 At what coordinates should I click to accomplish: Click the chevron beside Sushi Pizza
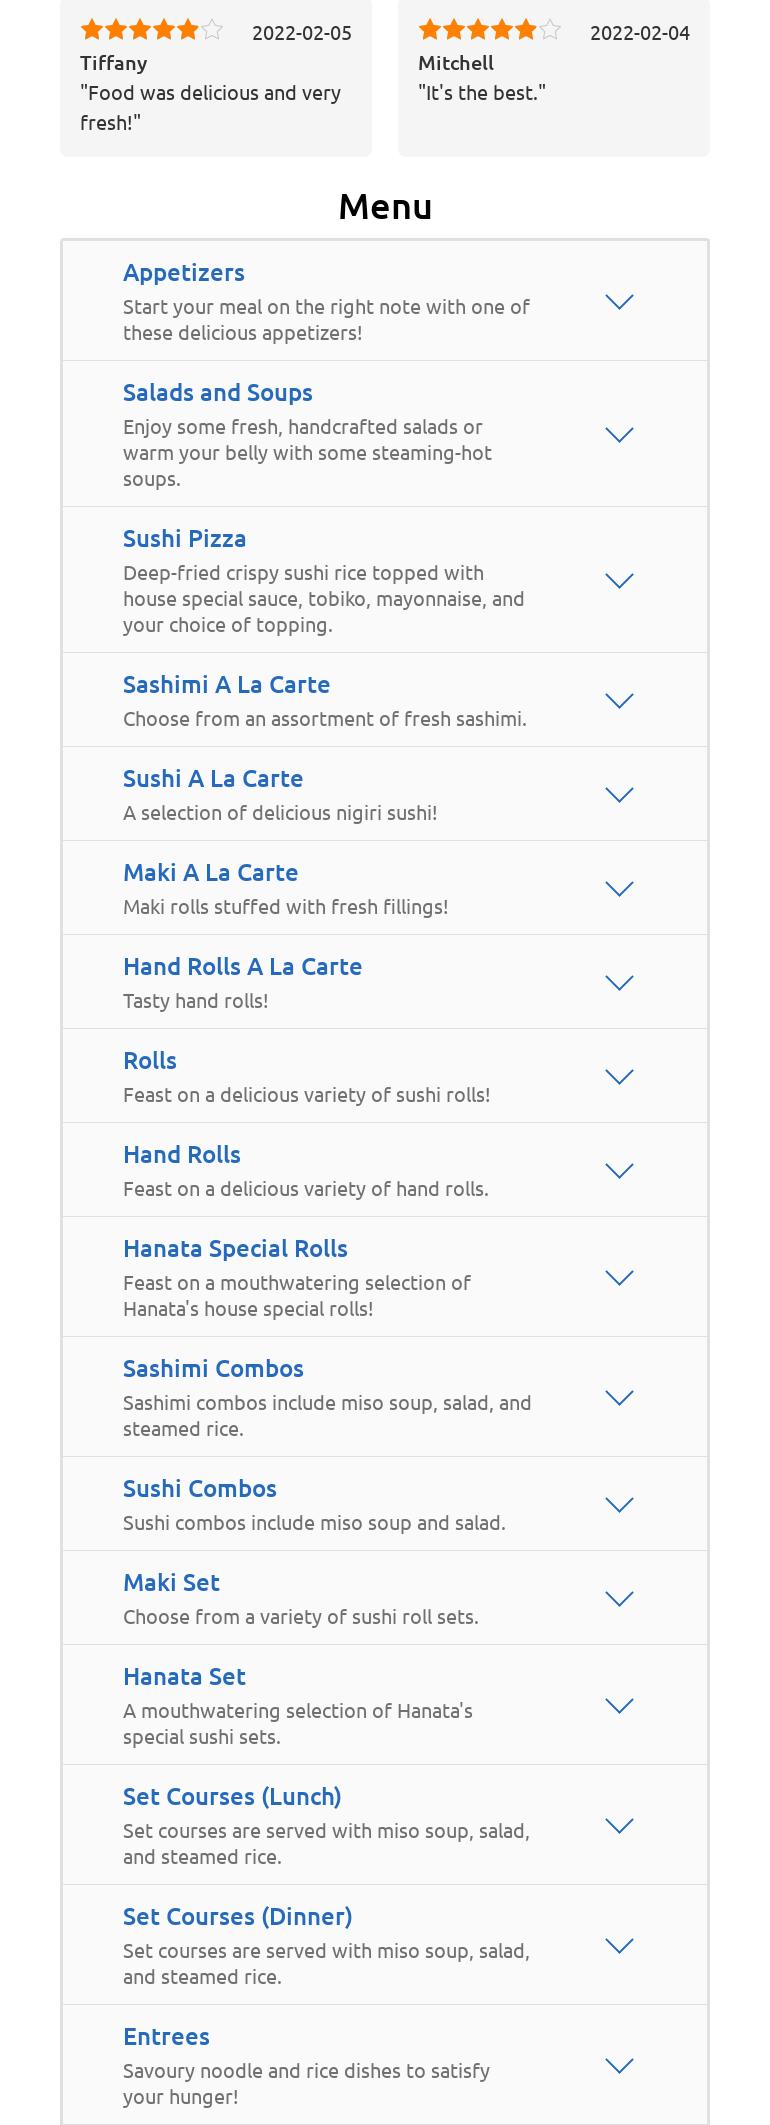click(620, 581)
